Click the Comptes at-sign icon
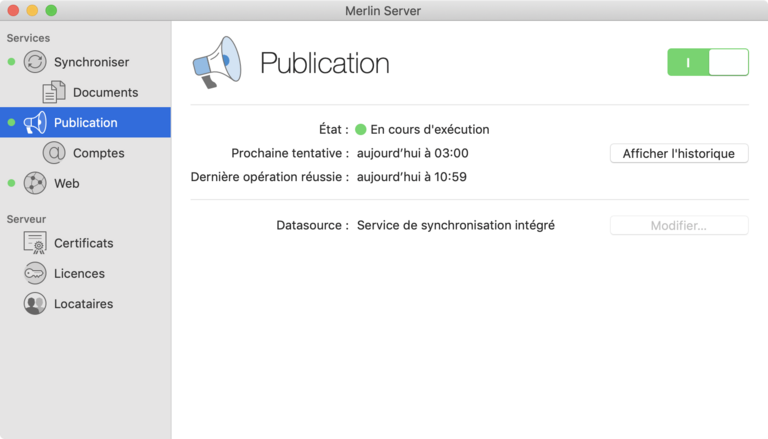 (54, 153)
